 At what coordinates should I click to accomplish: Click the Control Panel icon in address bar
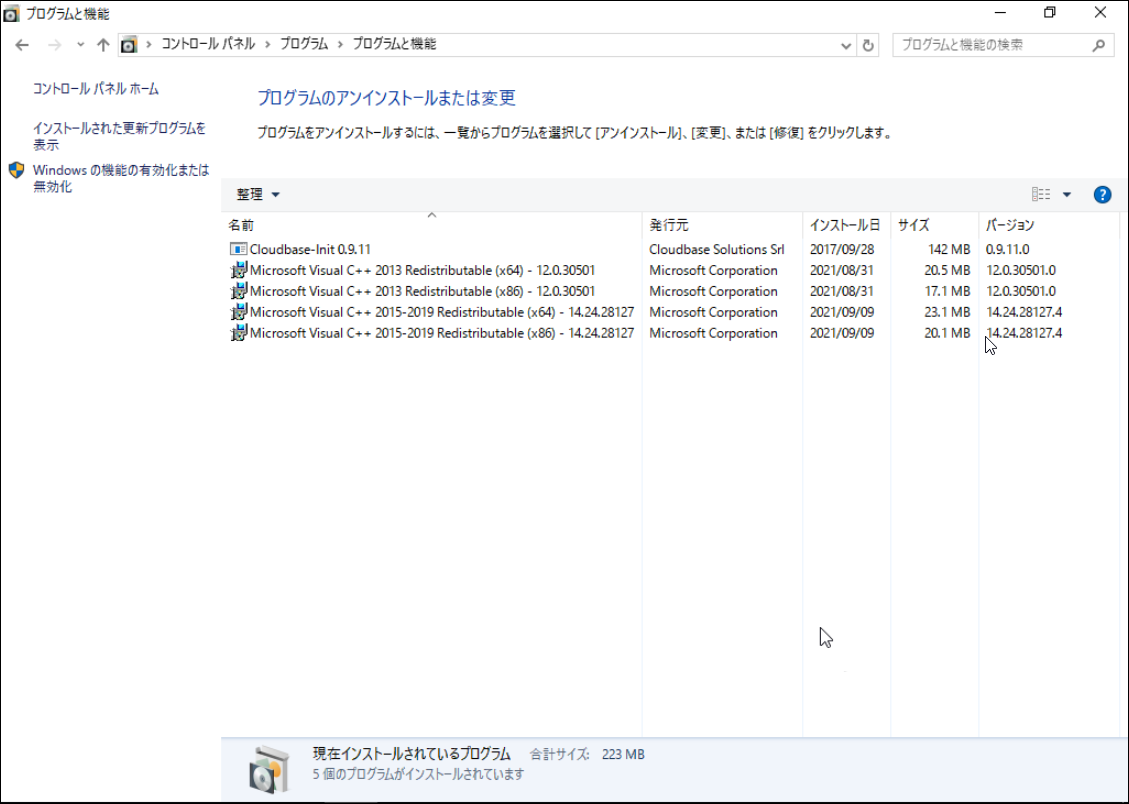pos(129,45)
